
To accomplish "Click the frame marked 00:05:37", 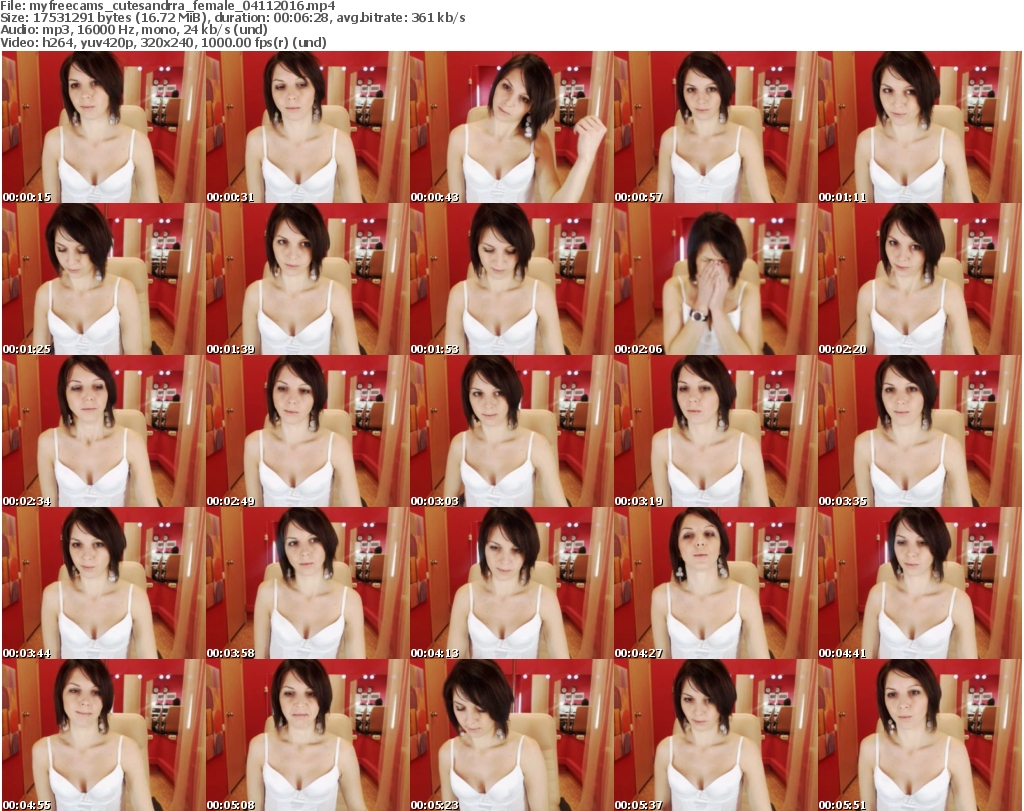I will point(715,735).
